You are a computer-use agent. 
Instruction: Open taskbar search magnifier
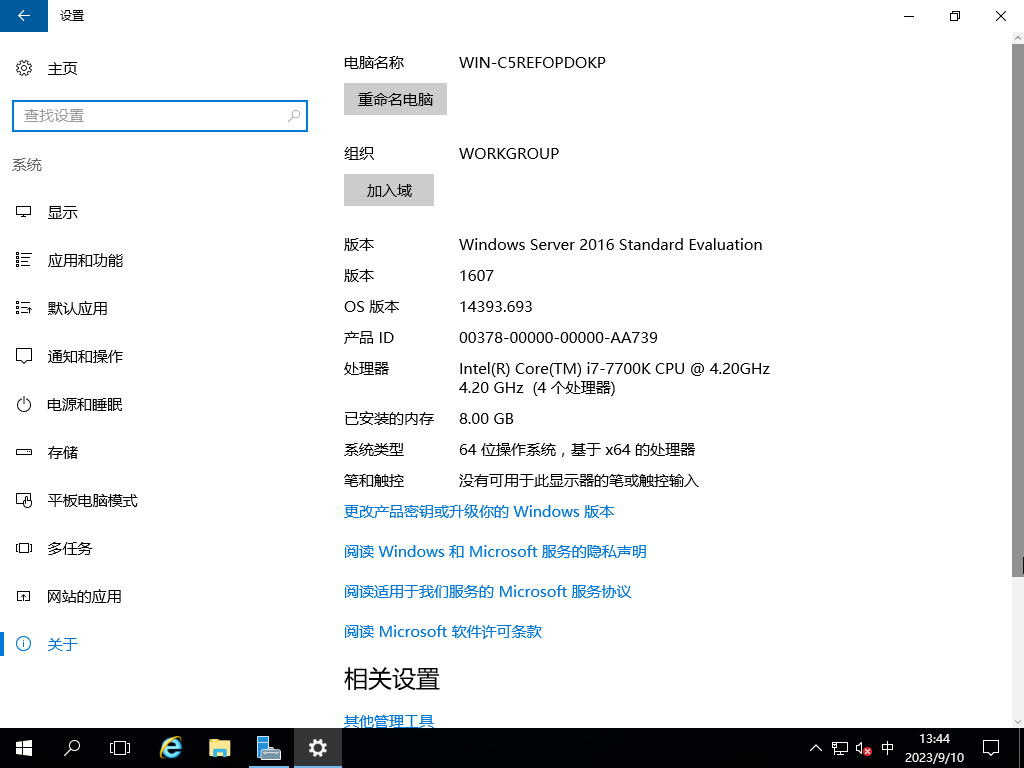[x=72, y=748]
